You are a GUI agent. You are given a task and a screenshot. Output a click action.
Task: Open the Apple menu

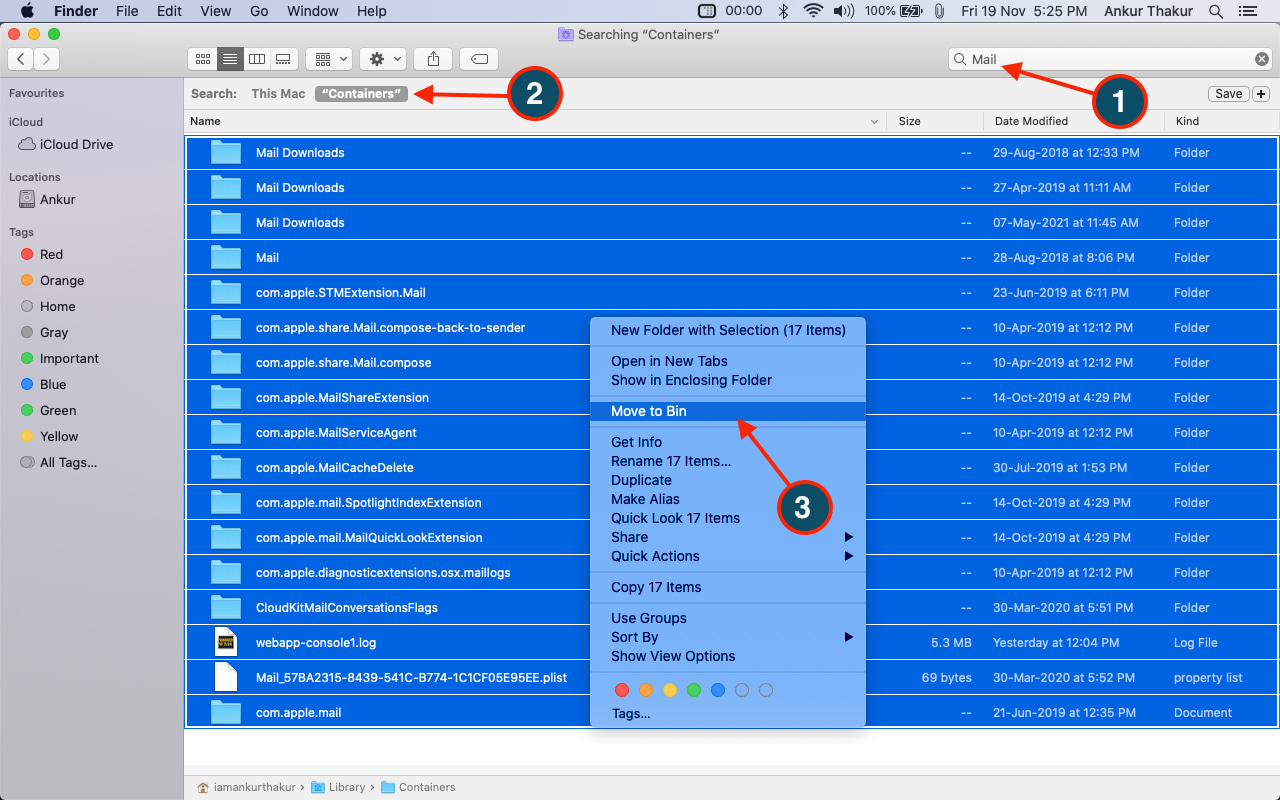coord(26,11)
